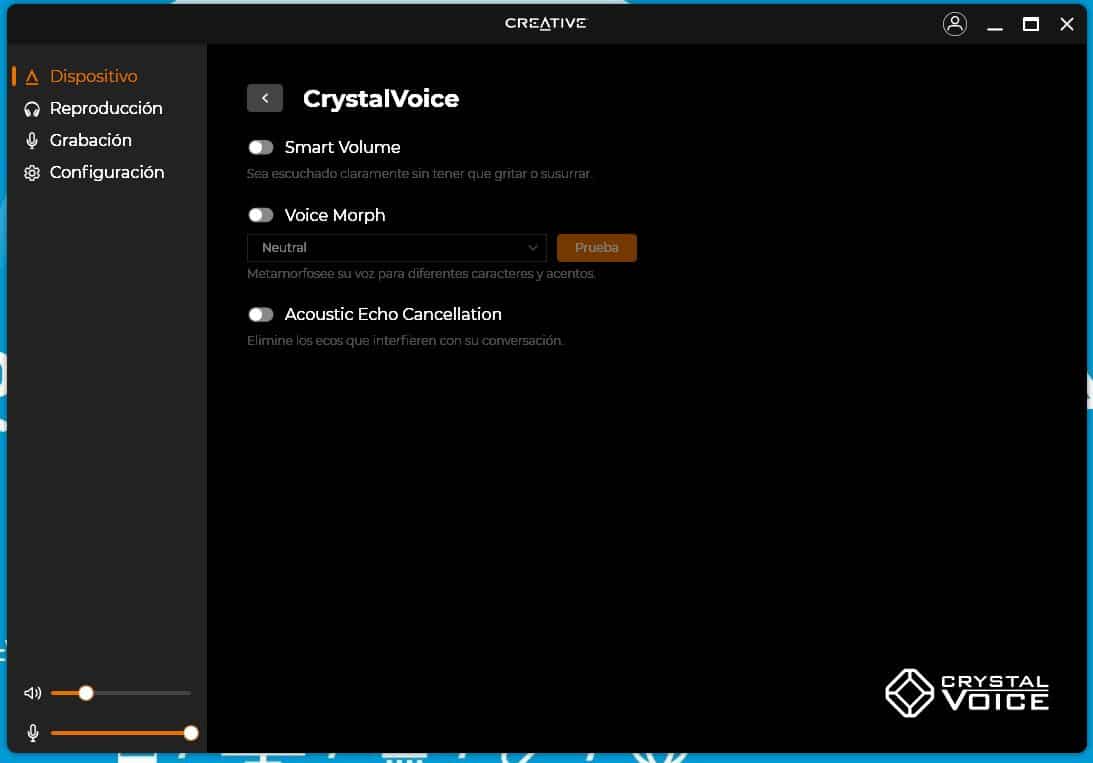Go back using the arrow button

pyautogui.click(x=265, y=98)
